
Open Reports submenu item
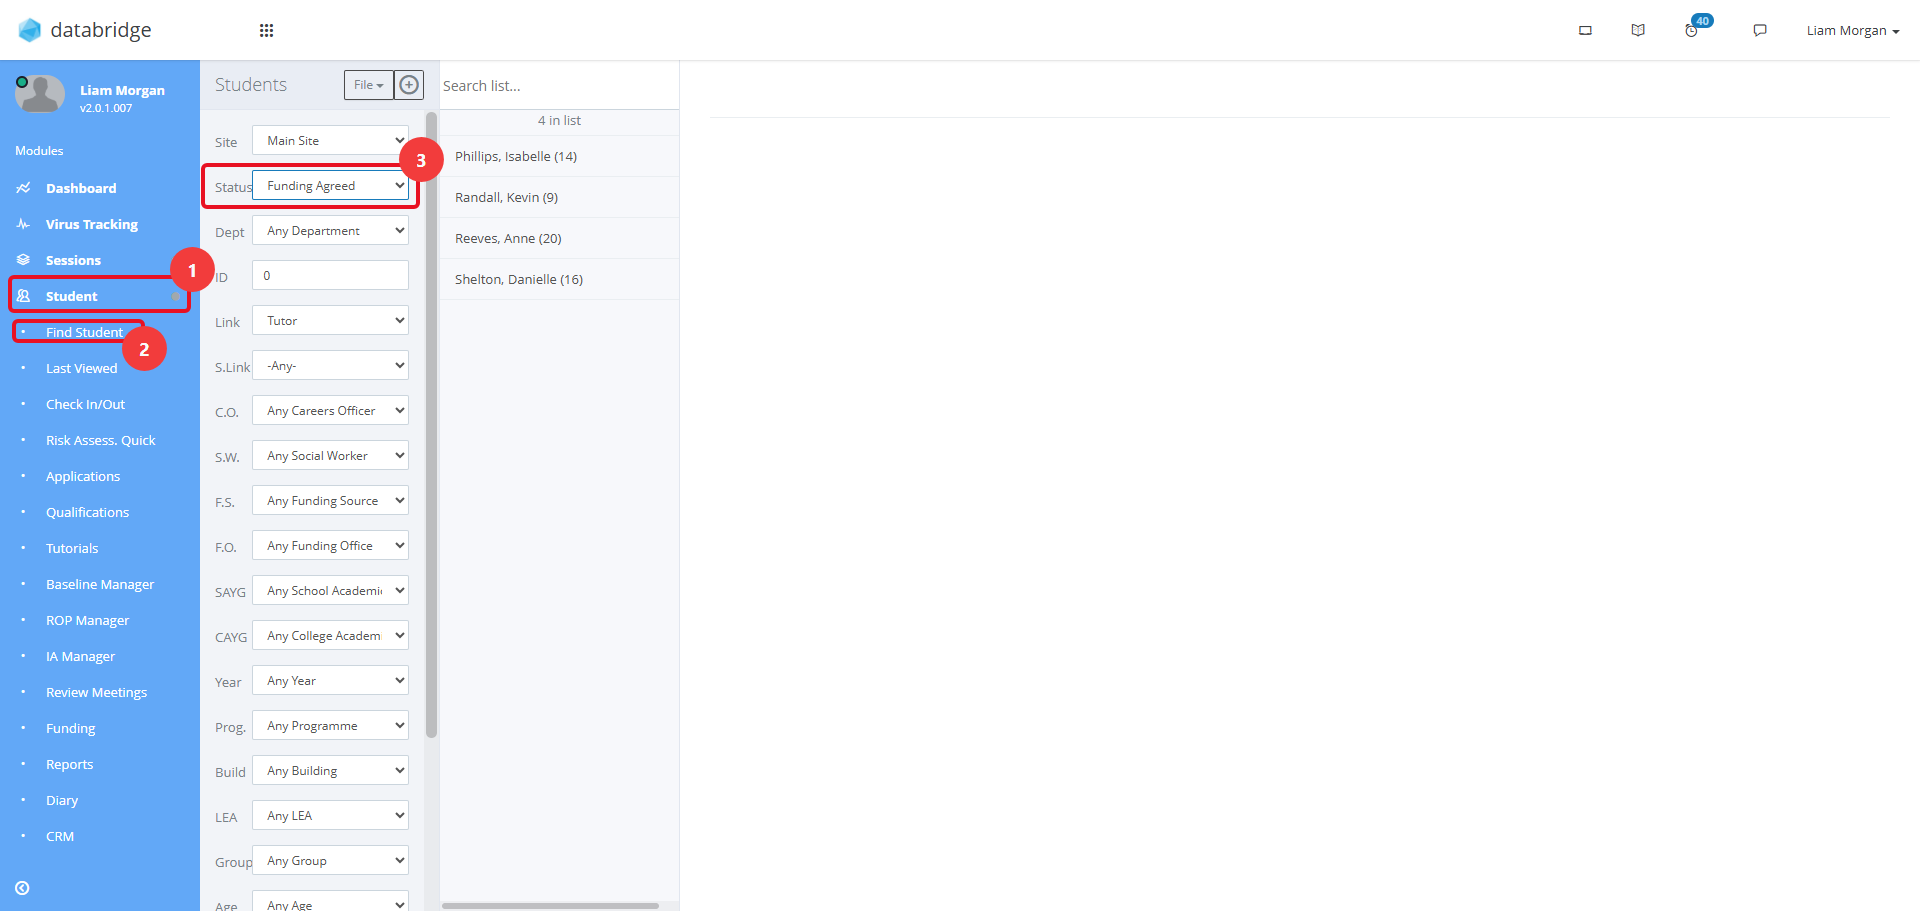[70, 764]
